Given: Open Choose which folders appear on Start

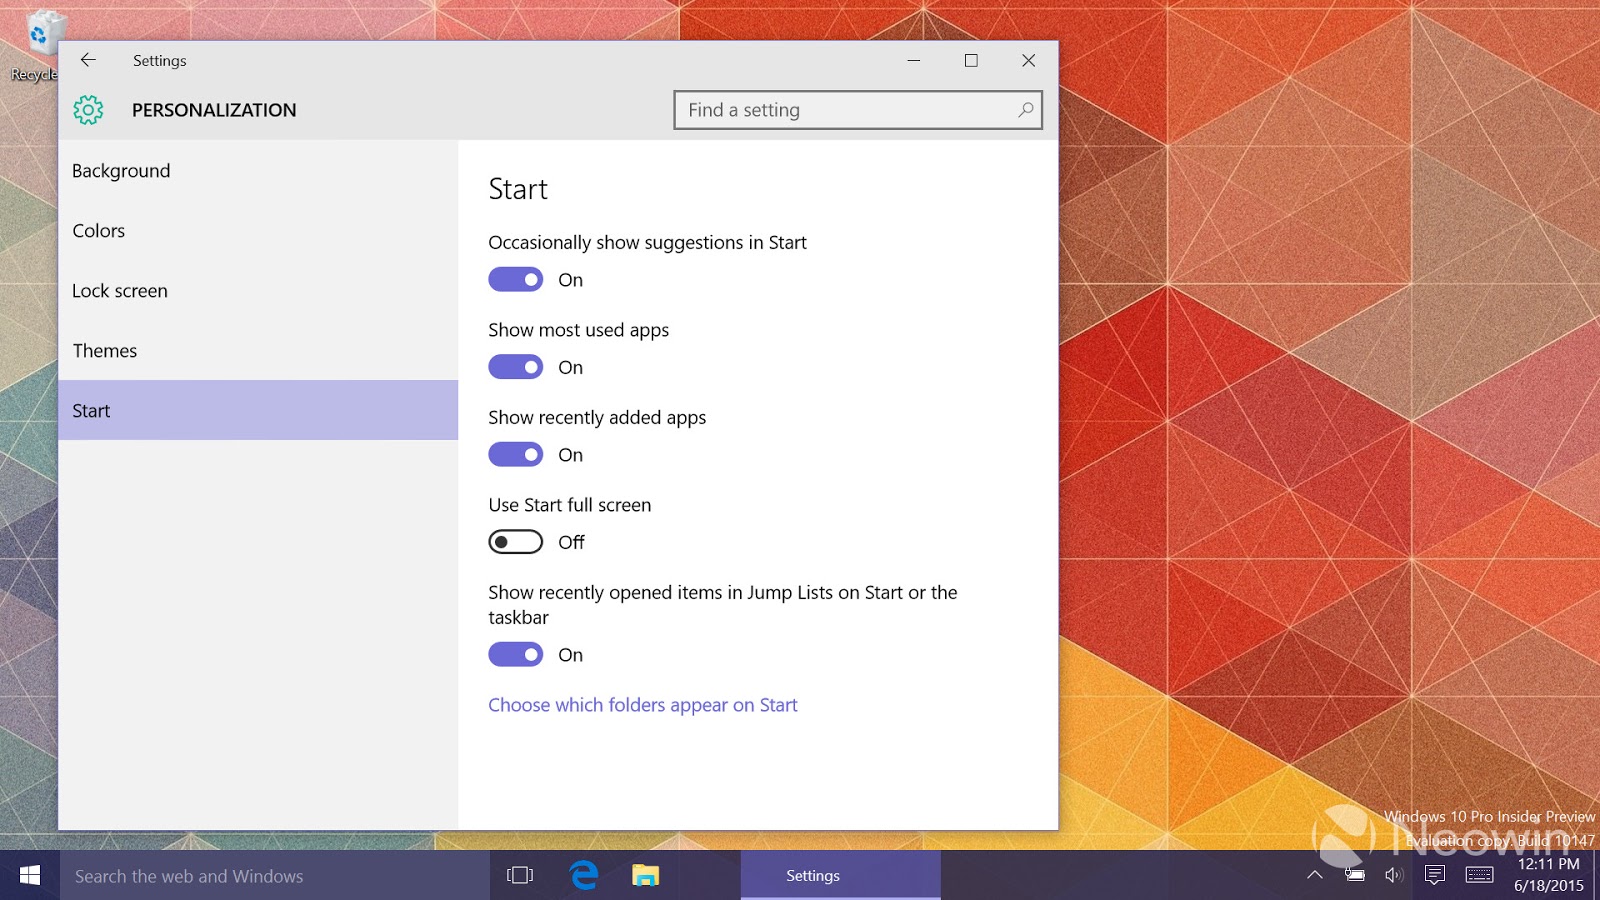Looking at the screenshot, I should click(643, 705).
